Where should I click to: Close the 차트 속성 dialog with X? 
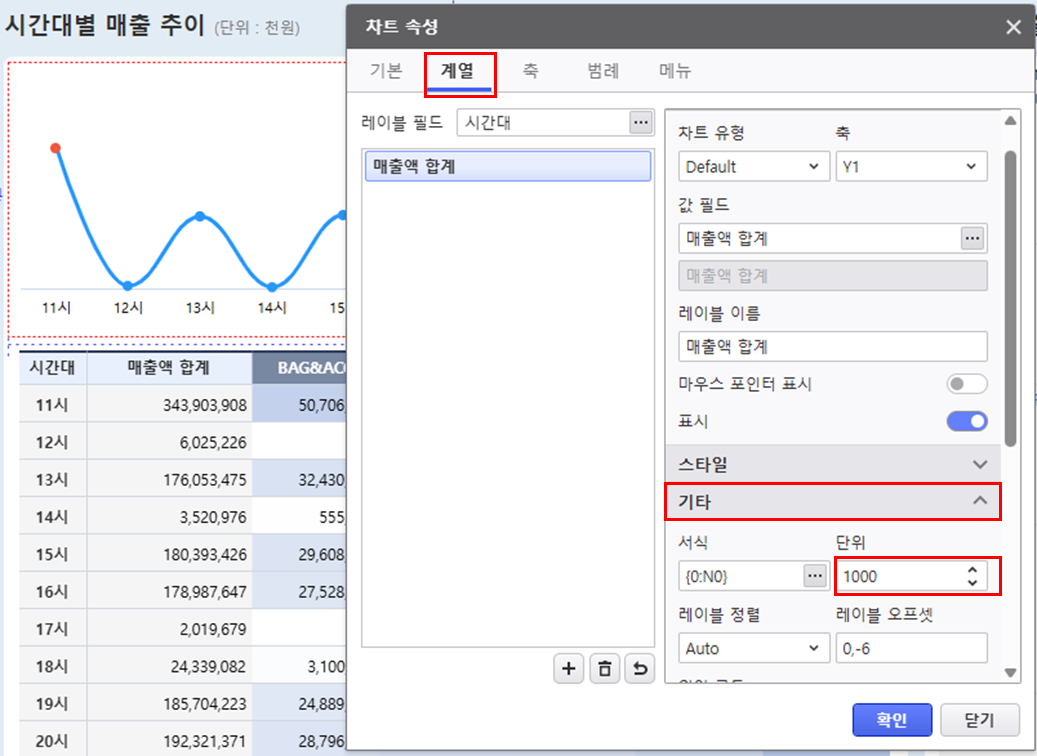coord(1013,27)
